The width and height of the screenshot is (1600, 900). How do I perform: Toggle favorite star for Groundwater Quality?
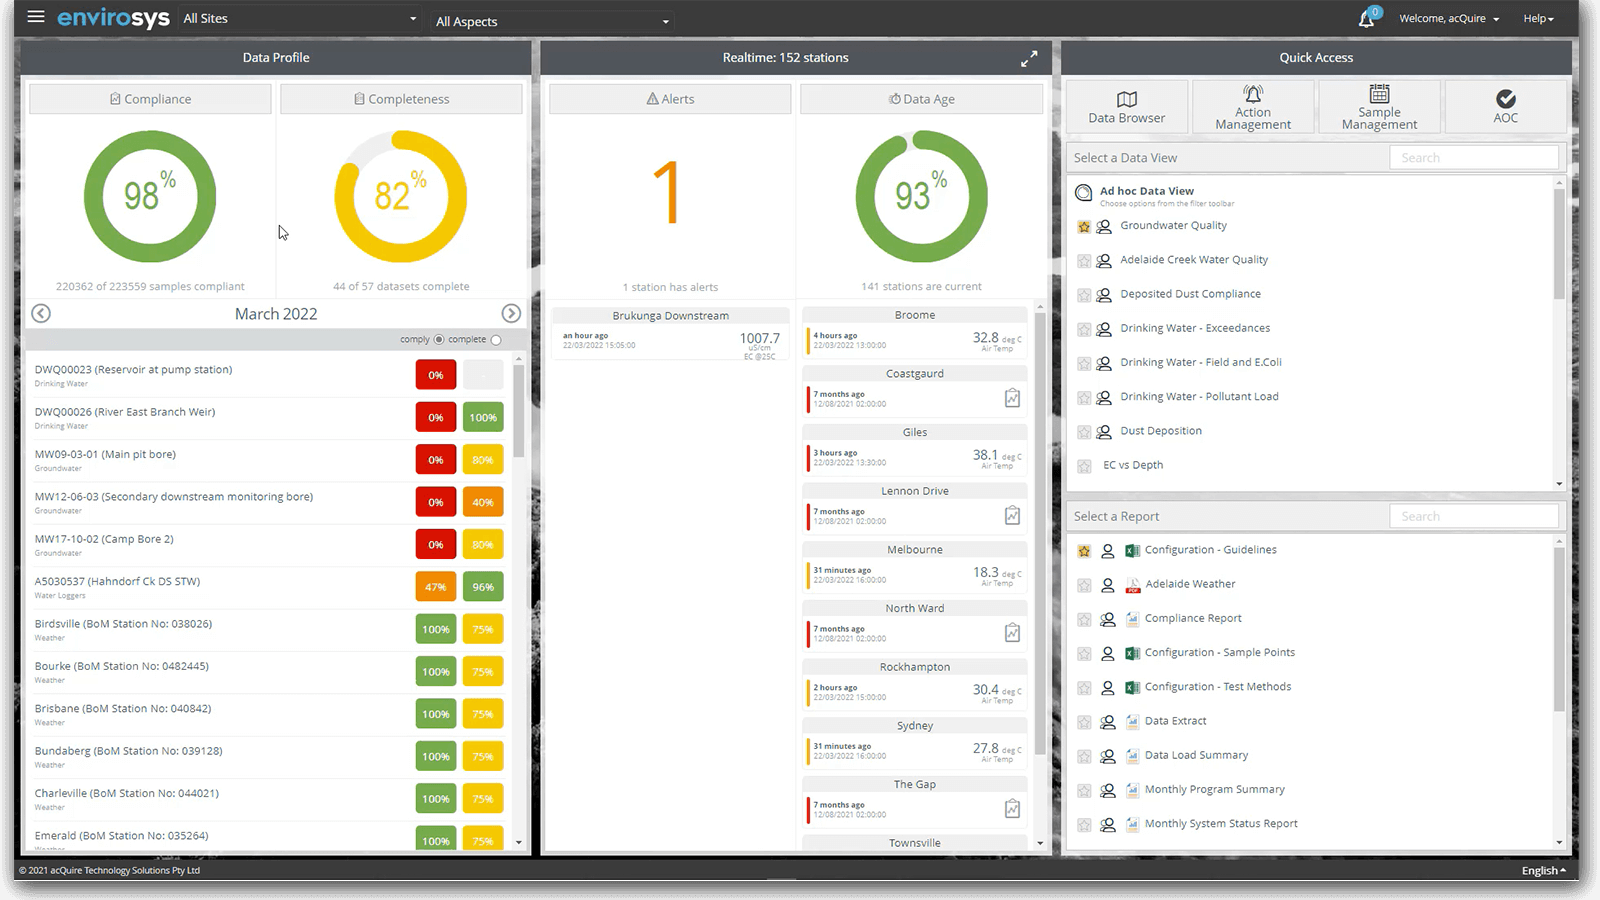coord(1084,227)
